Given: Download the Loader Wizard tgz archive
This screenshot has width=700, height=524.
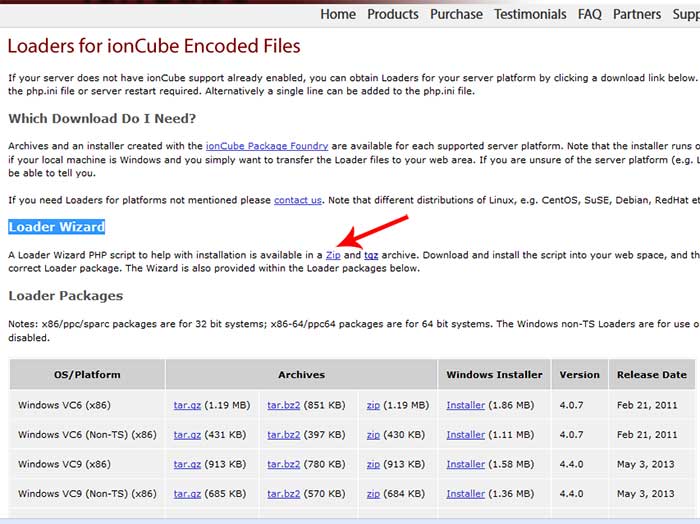Looking at the screenshot, I should [x=371, y=255].
